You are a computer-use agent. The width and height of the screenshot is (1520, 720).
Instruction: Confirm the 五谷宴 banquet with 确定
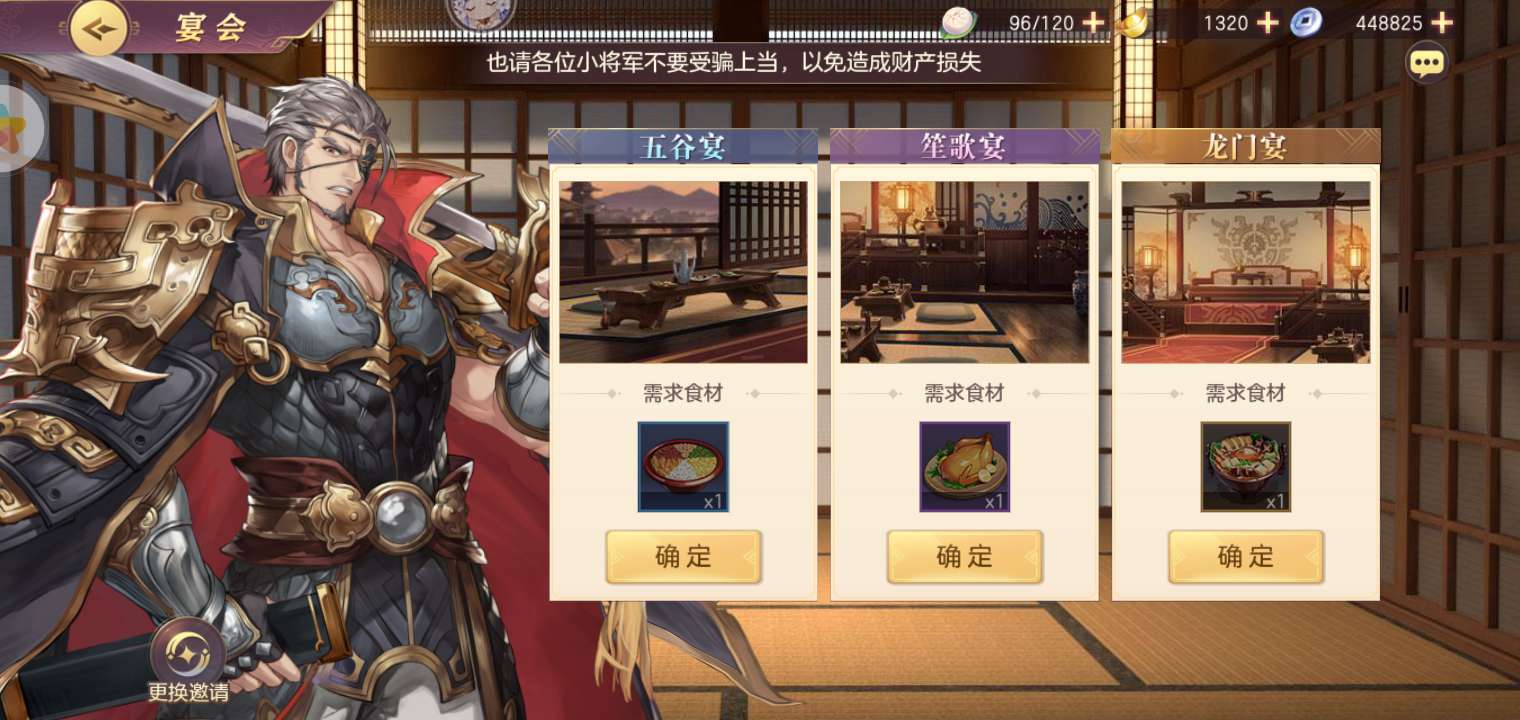683,557
